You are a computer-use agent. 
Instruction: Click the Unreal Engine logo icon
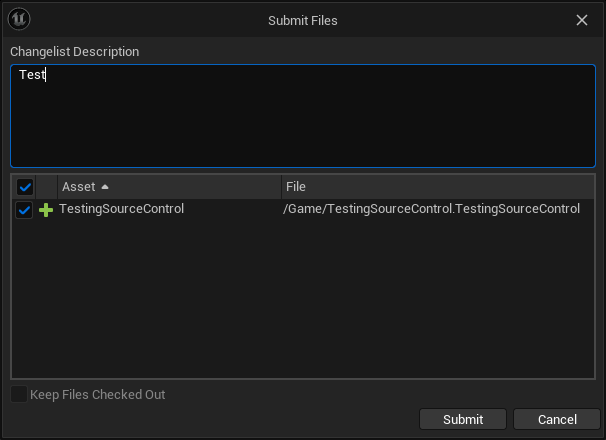(x=20, y=19)
